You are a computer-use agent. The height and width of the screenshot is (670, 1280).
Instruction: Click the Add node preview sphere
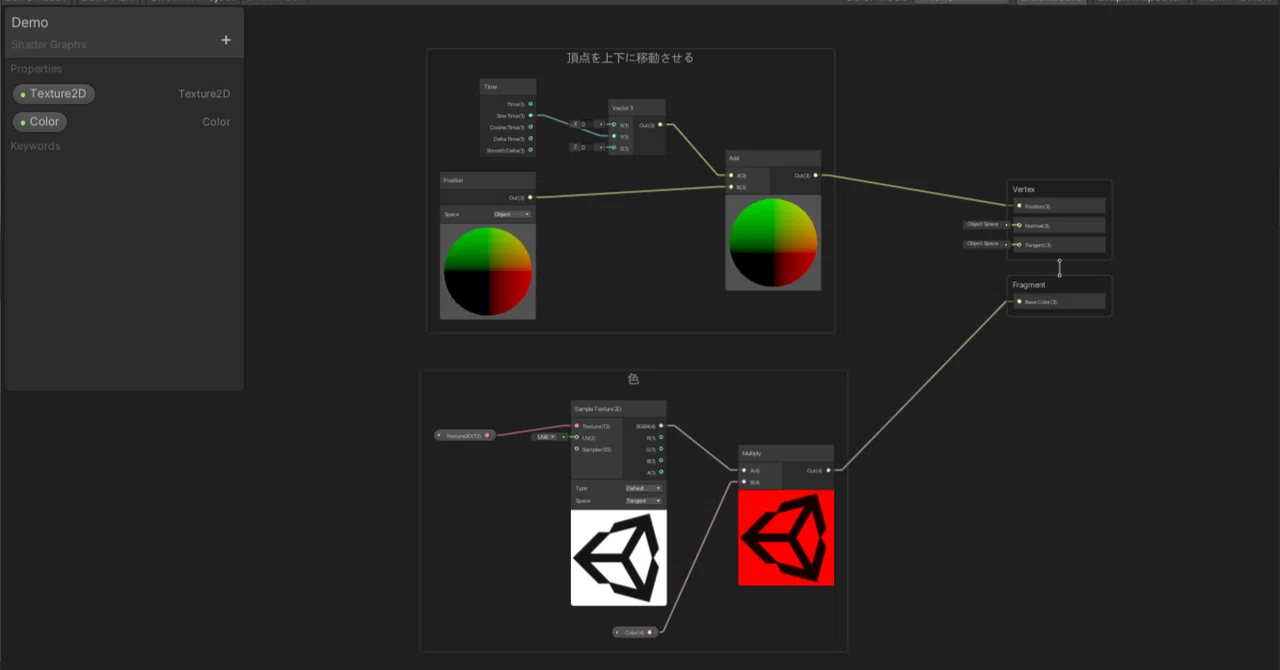[x=773, y=242]
